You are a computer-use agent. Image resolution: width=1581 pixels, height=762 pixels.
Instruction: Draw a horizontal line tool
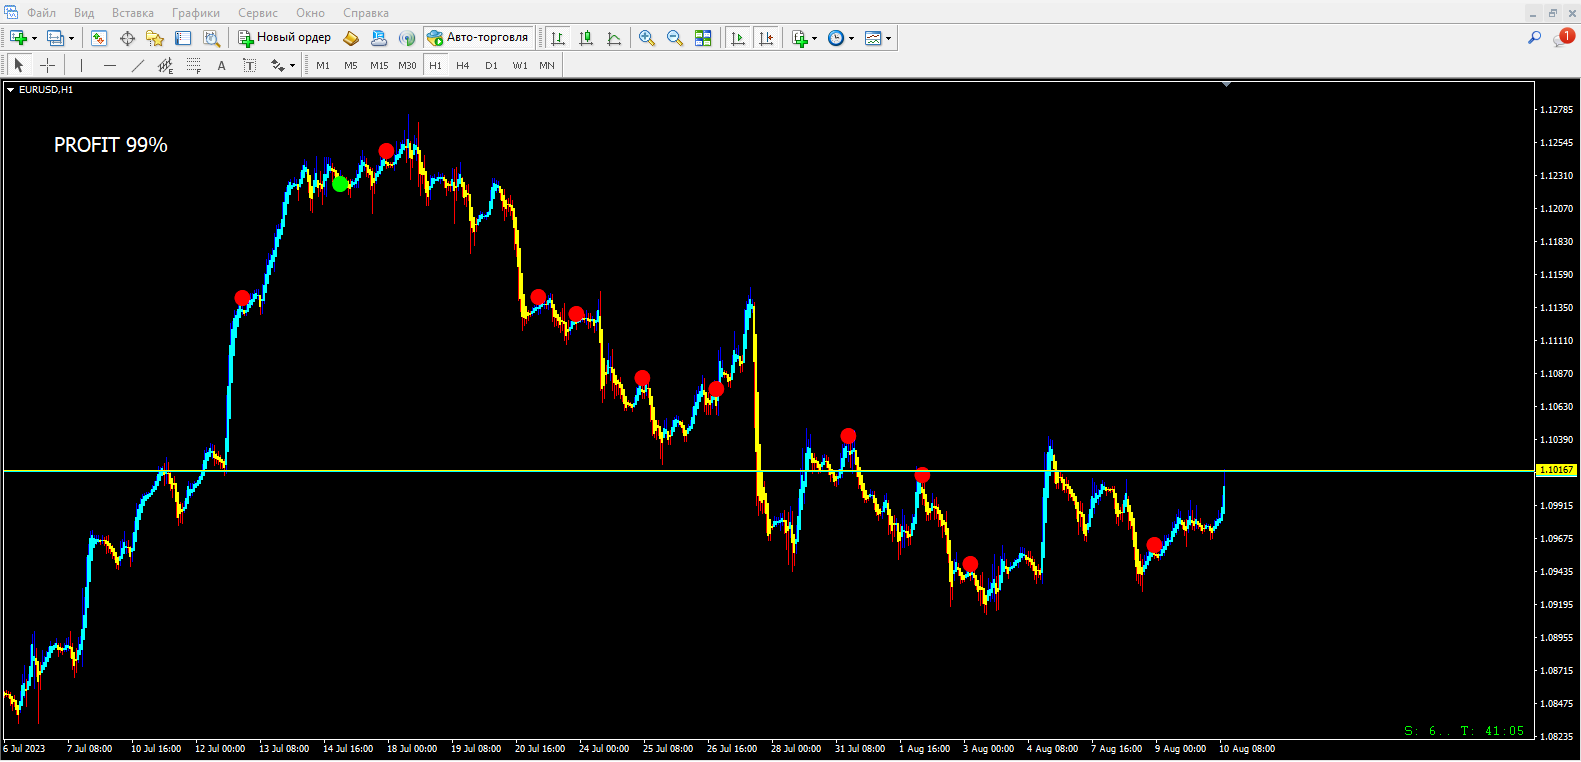coord(110,65)
